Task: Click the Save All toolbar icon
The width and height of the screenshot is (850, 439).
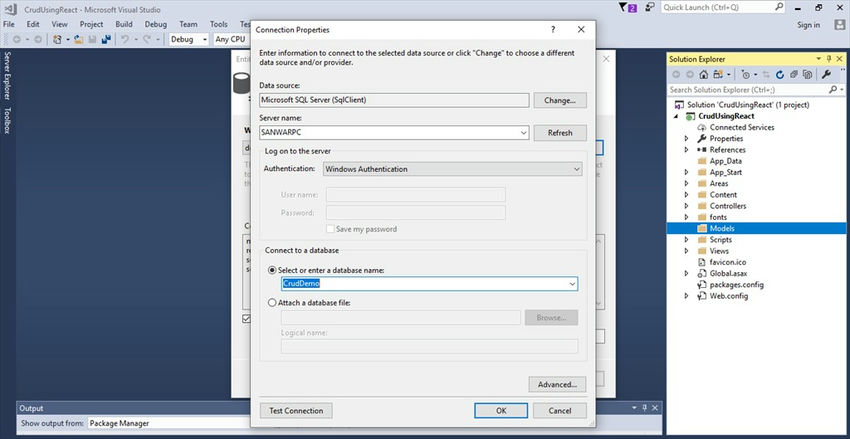Action: (106, 39)
